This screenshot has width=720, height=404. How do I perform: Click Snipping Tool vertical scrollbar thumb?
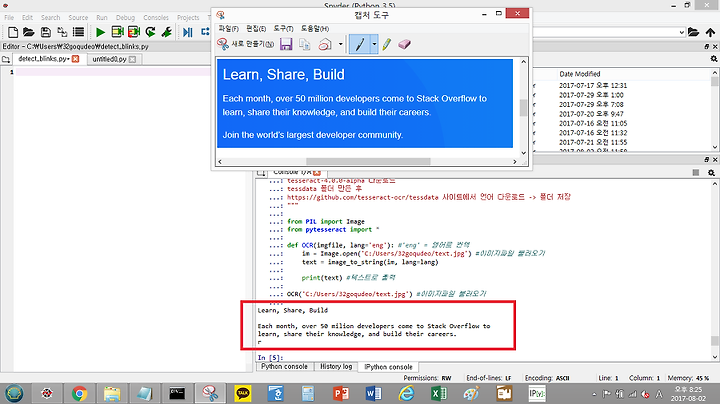pyautogui.click(x=523, y=107)
